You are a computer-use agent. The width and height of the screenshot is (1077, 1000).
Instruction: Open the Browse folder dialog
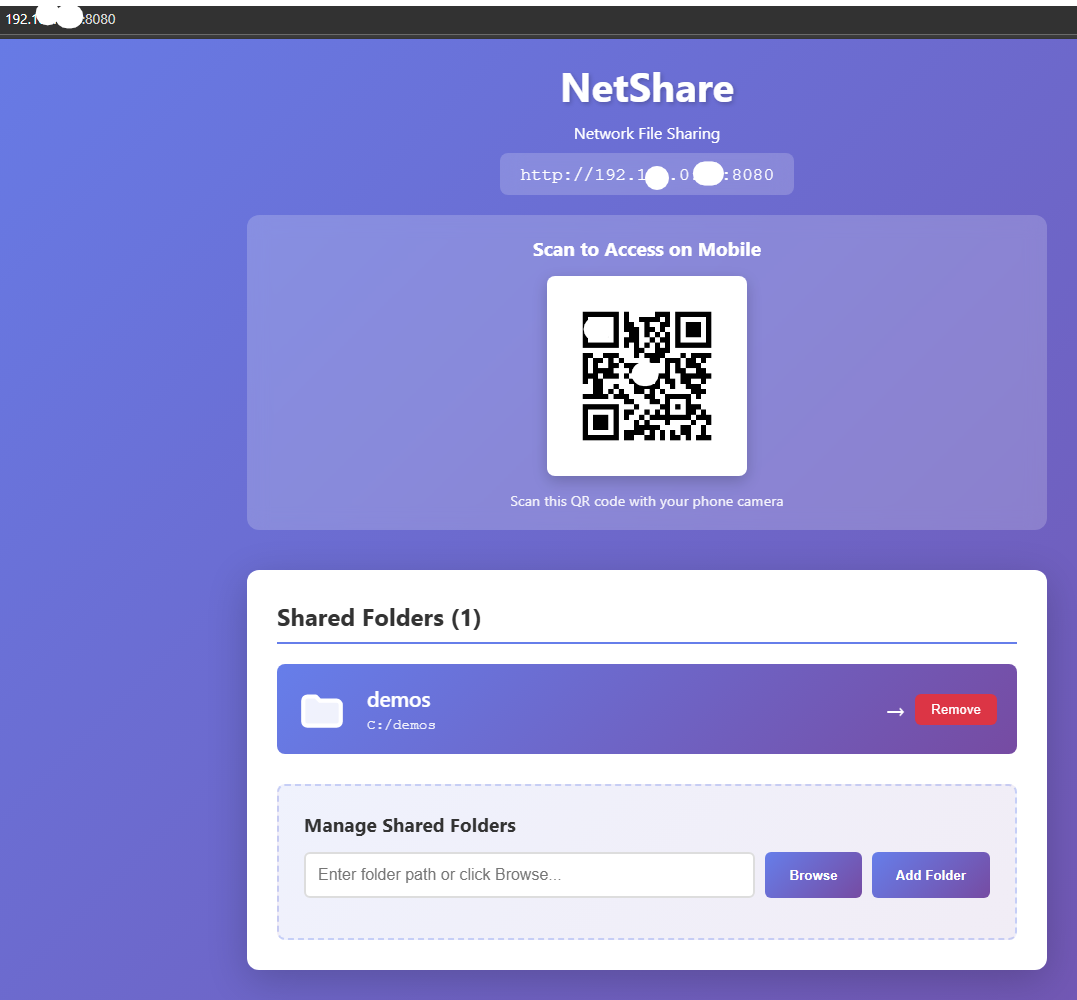tap(813, 875)
